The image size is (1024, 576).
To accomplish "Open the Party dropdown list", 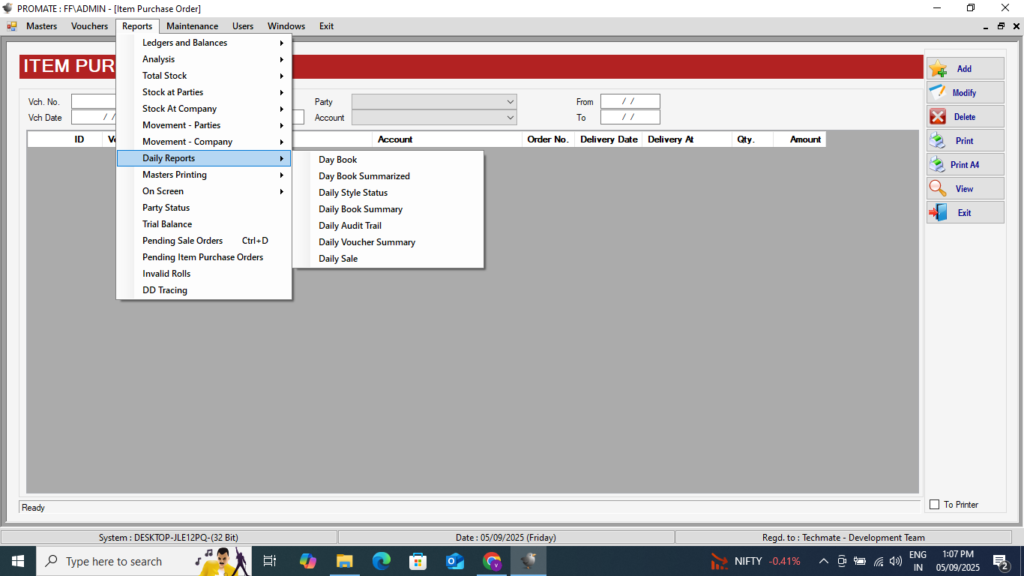I will (510, 102).
